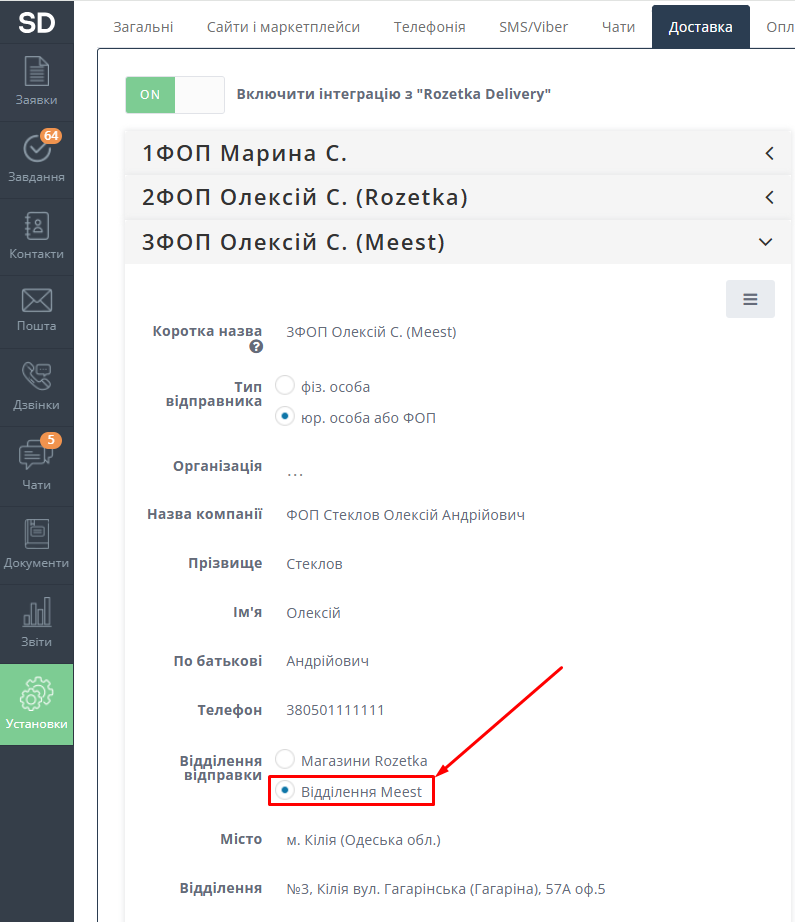Select фіз. особа sender type

pos(285,386)
